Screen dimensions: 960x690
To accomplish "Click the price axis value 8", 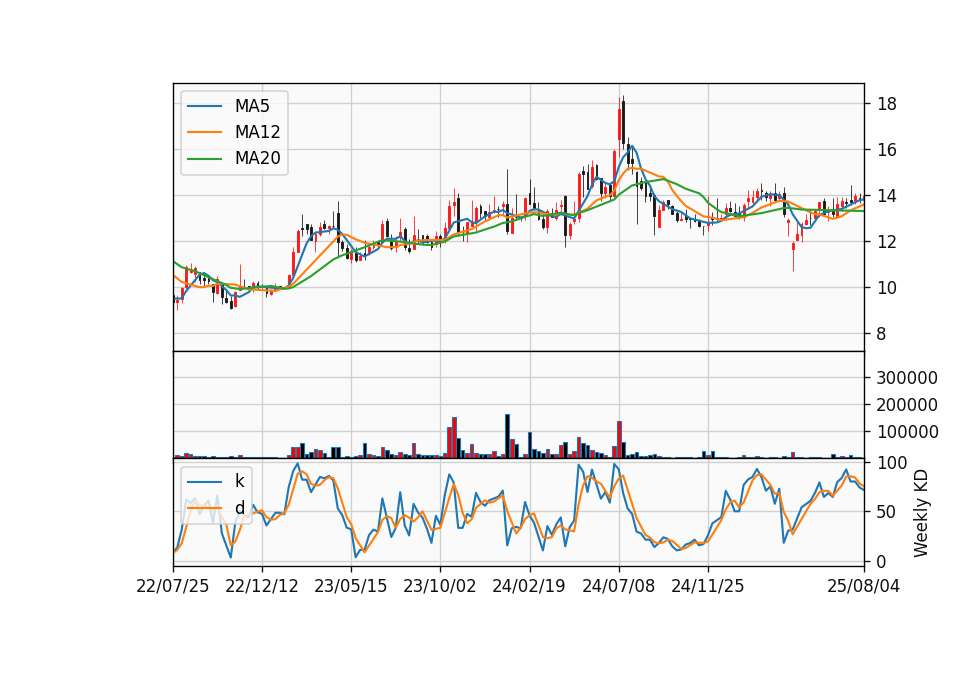I will click(x=882, y=334).
